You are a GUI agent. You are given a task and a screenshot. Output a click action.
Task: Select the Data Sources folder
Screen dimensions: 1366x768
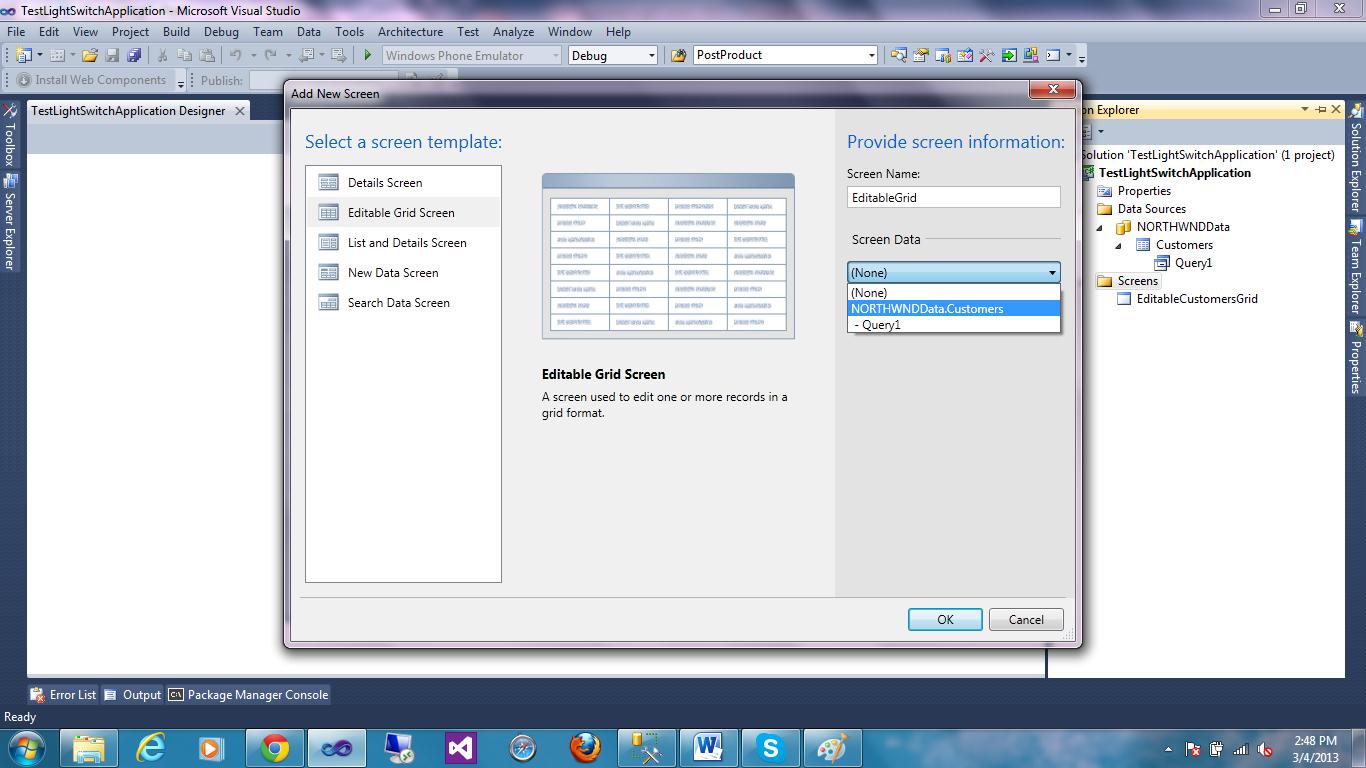[1151, 209]
